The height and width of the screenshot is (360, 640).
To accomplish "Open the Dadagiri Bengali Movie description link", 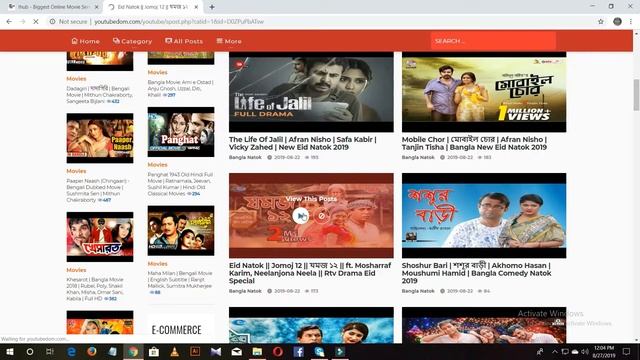I will point(99,95).
